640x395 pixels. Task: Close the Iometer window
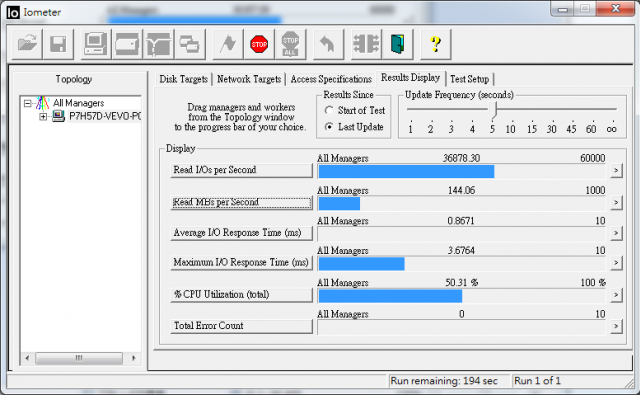pyautogui.click(x=616, y=9)
